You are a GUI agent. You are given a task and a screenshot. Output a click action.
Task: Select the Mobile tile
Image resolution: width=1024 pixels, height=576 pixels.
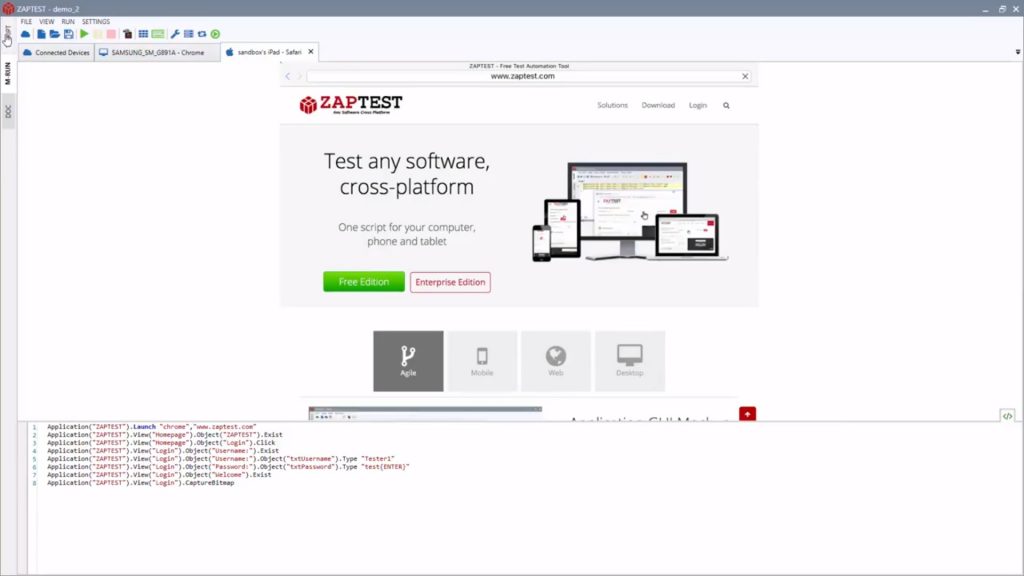(x=482, y=361)
